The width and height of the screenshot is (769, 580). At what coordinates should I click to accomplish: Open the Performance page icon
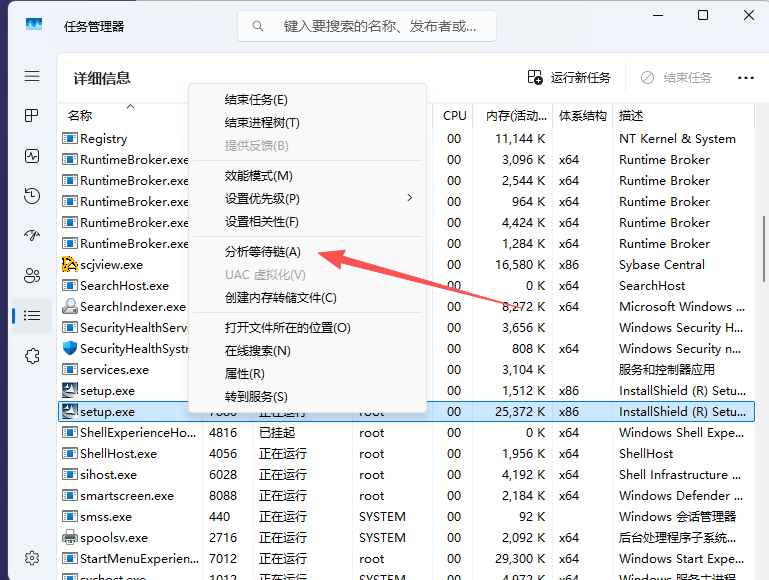pos(32,156)
